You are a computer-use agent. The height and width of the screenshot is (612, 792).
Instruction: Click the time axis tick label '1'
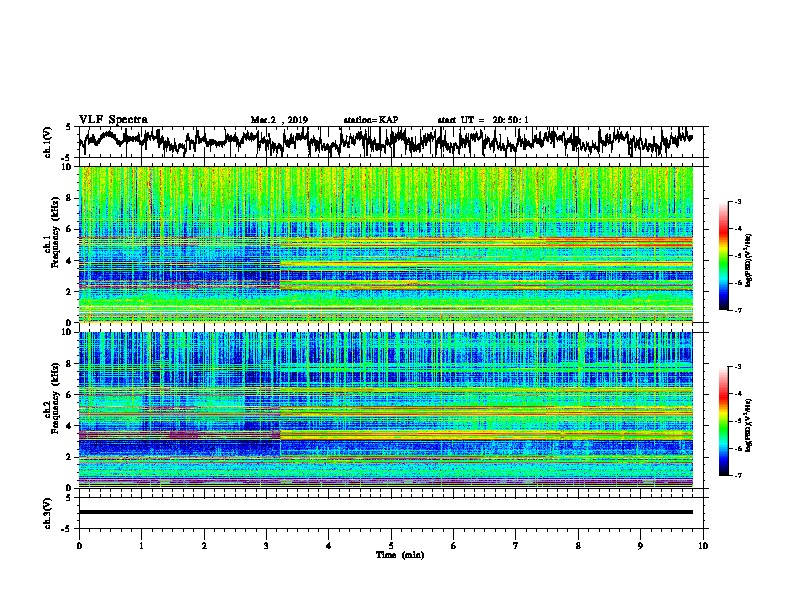141,546
